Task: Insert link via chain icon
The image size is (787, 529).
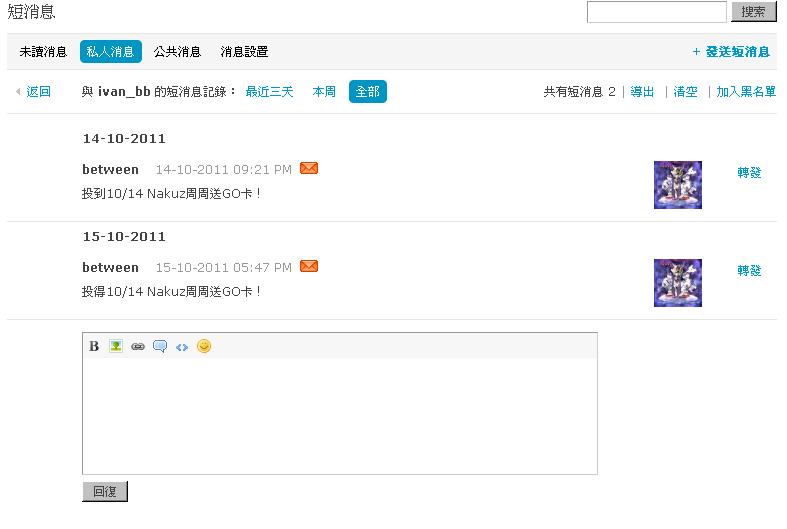Action: [x=138, y=346]
